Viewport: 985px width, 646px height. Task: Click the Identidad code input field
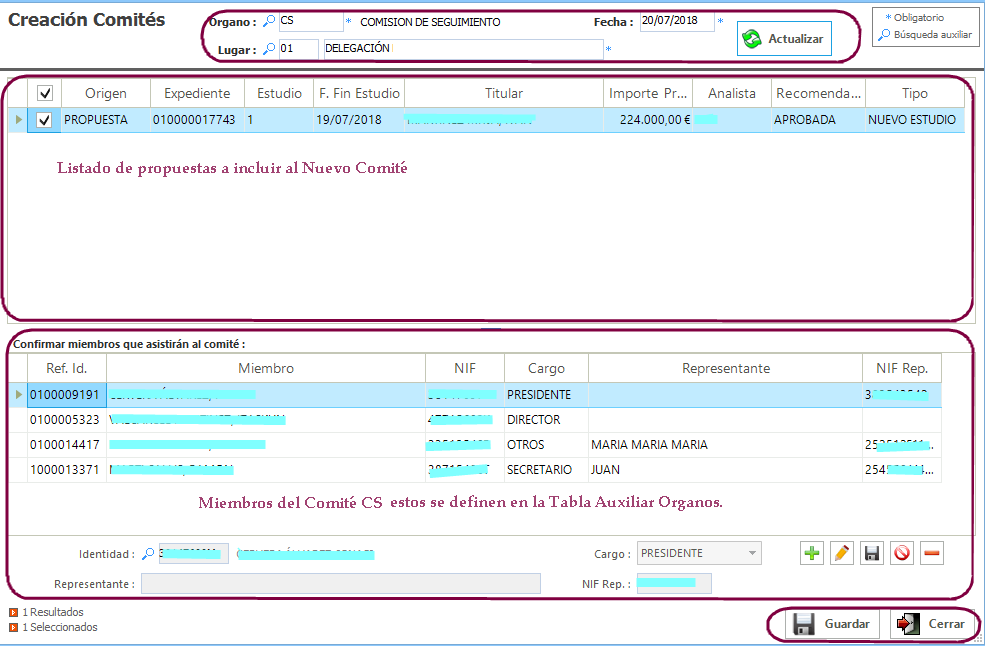pos(193,554)
